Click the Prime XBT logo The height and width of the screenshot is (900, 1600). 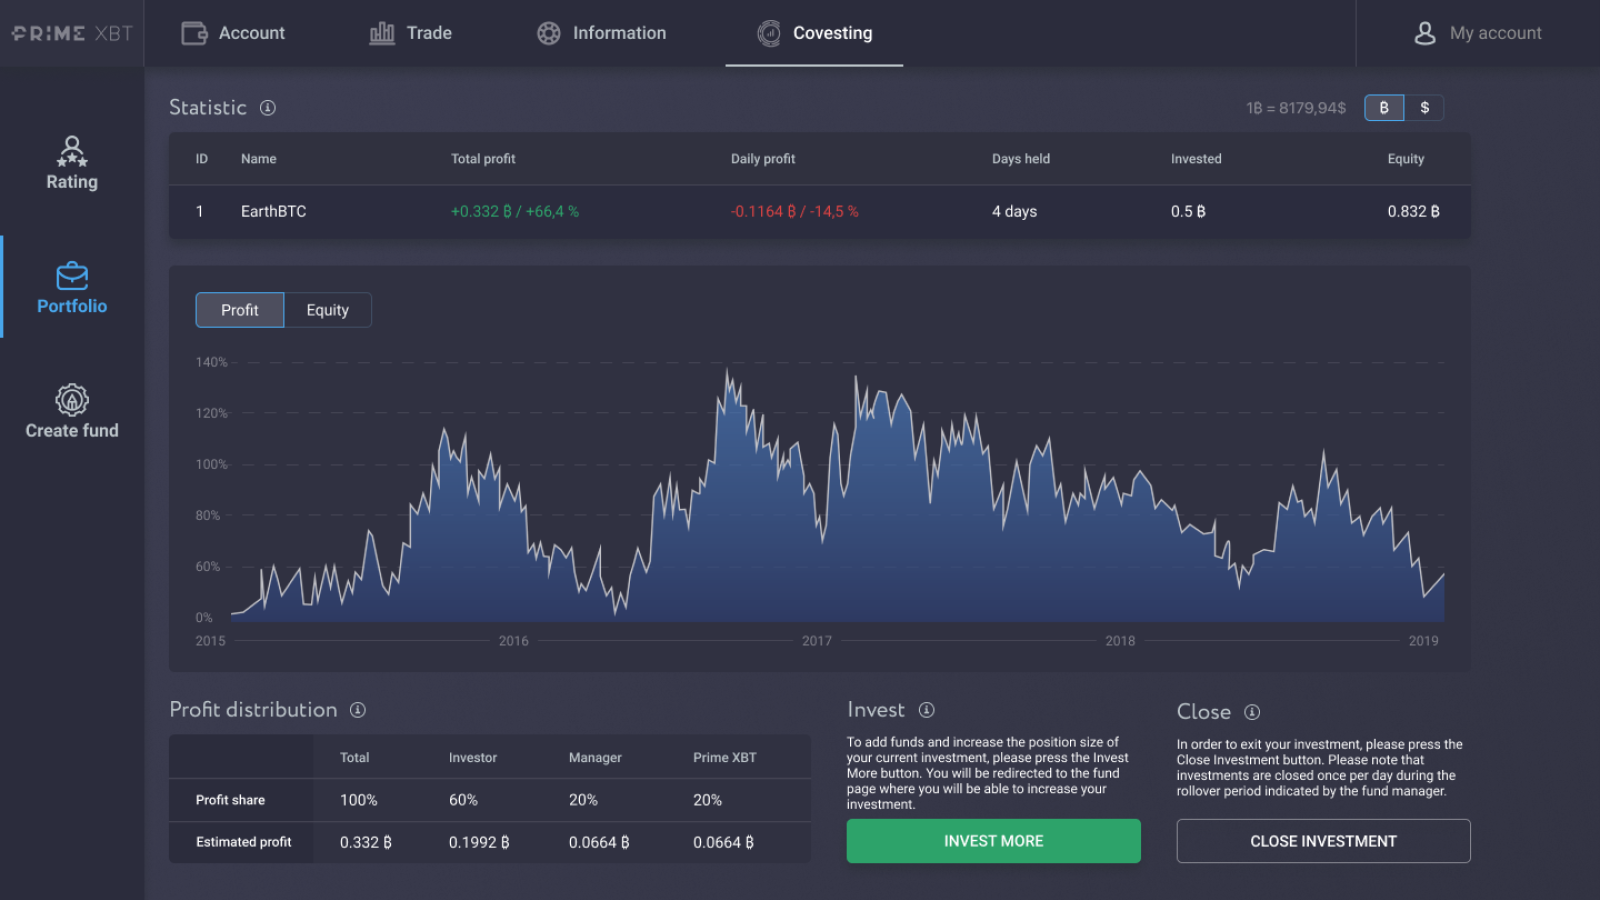coord(72,33)
